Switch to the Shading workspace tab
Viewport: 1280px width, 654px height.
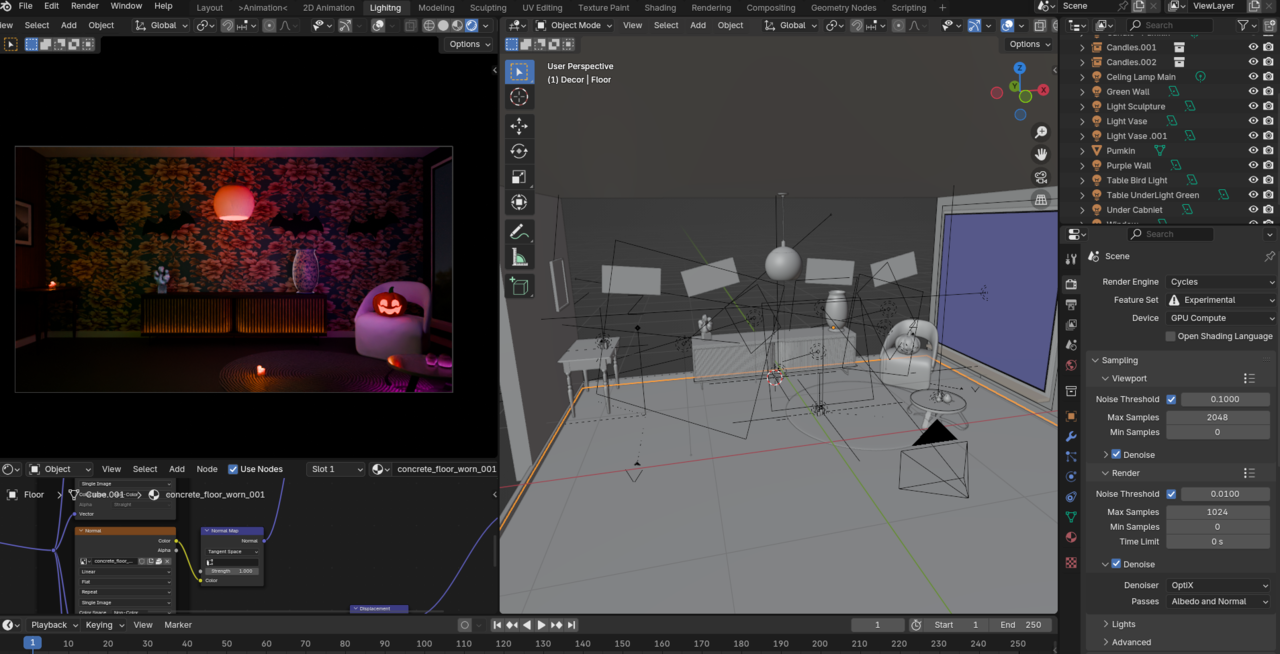pos(660,8)
